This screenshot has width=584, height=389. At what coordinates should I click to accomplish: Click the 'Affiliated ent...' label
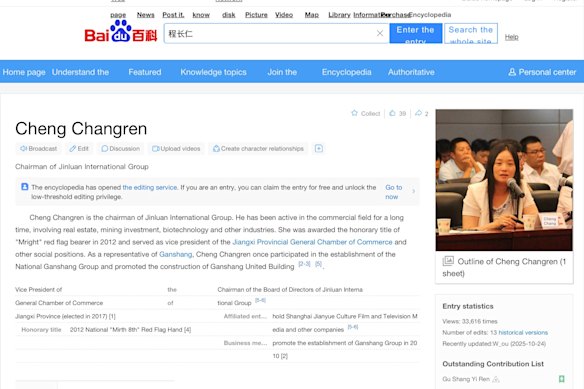click(x=245, y=316)
